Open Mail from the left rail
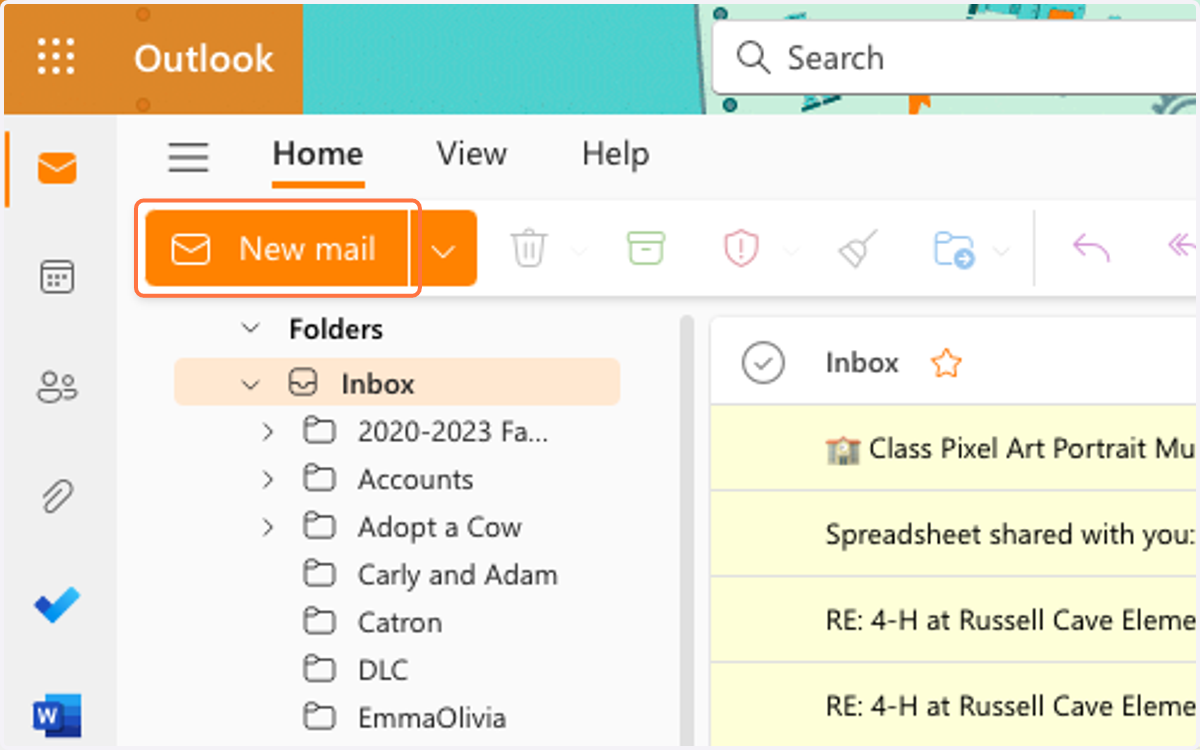Image resolution: width=1200 pixels, height=750 pixels. coord(57,169)
